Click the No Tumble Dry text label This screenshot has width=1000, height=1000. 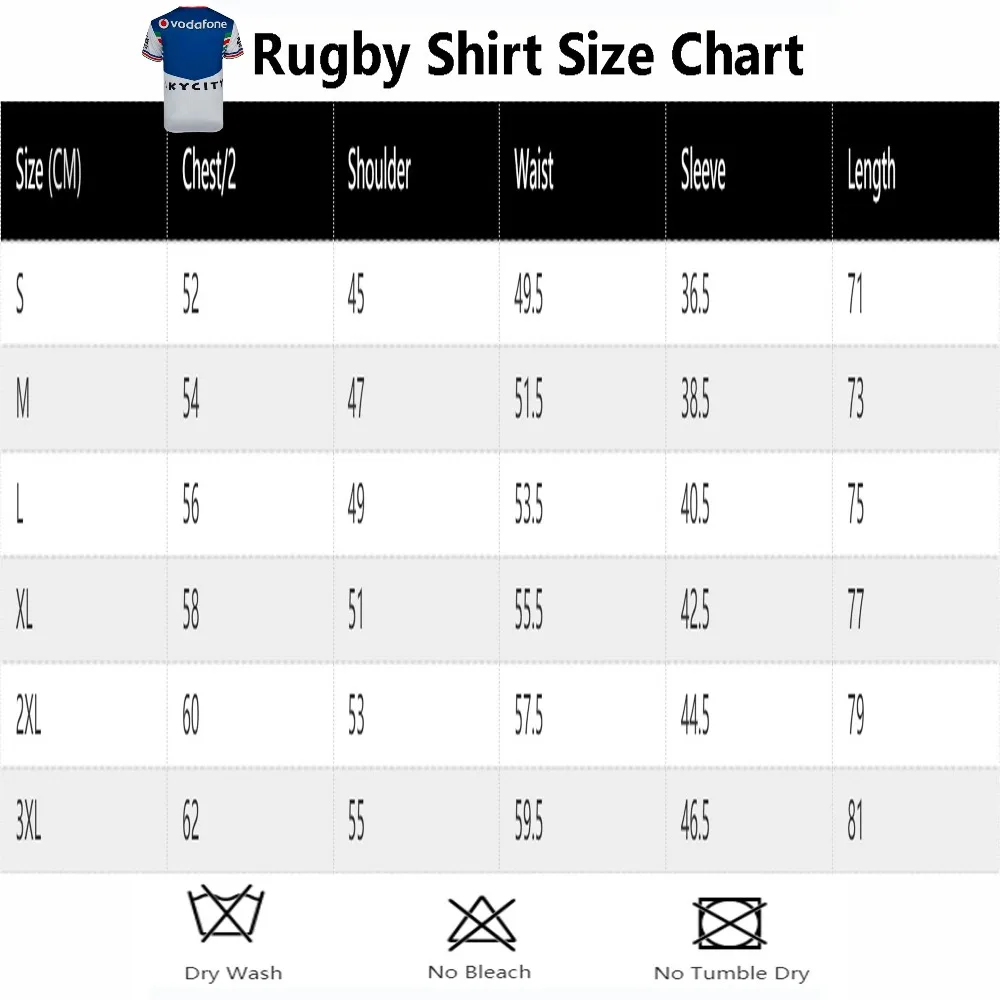731,973
